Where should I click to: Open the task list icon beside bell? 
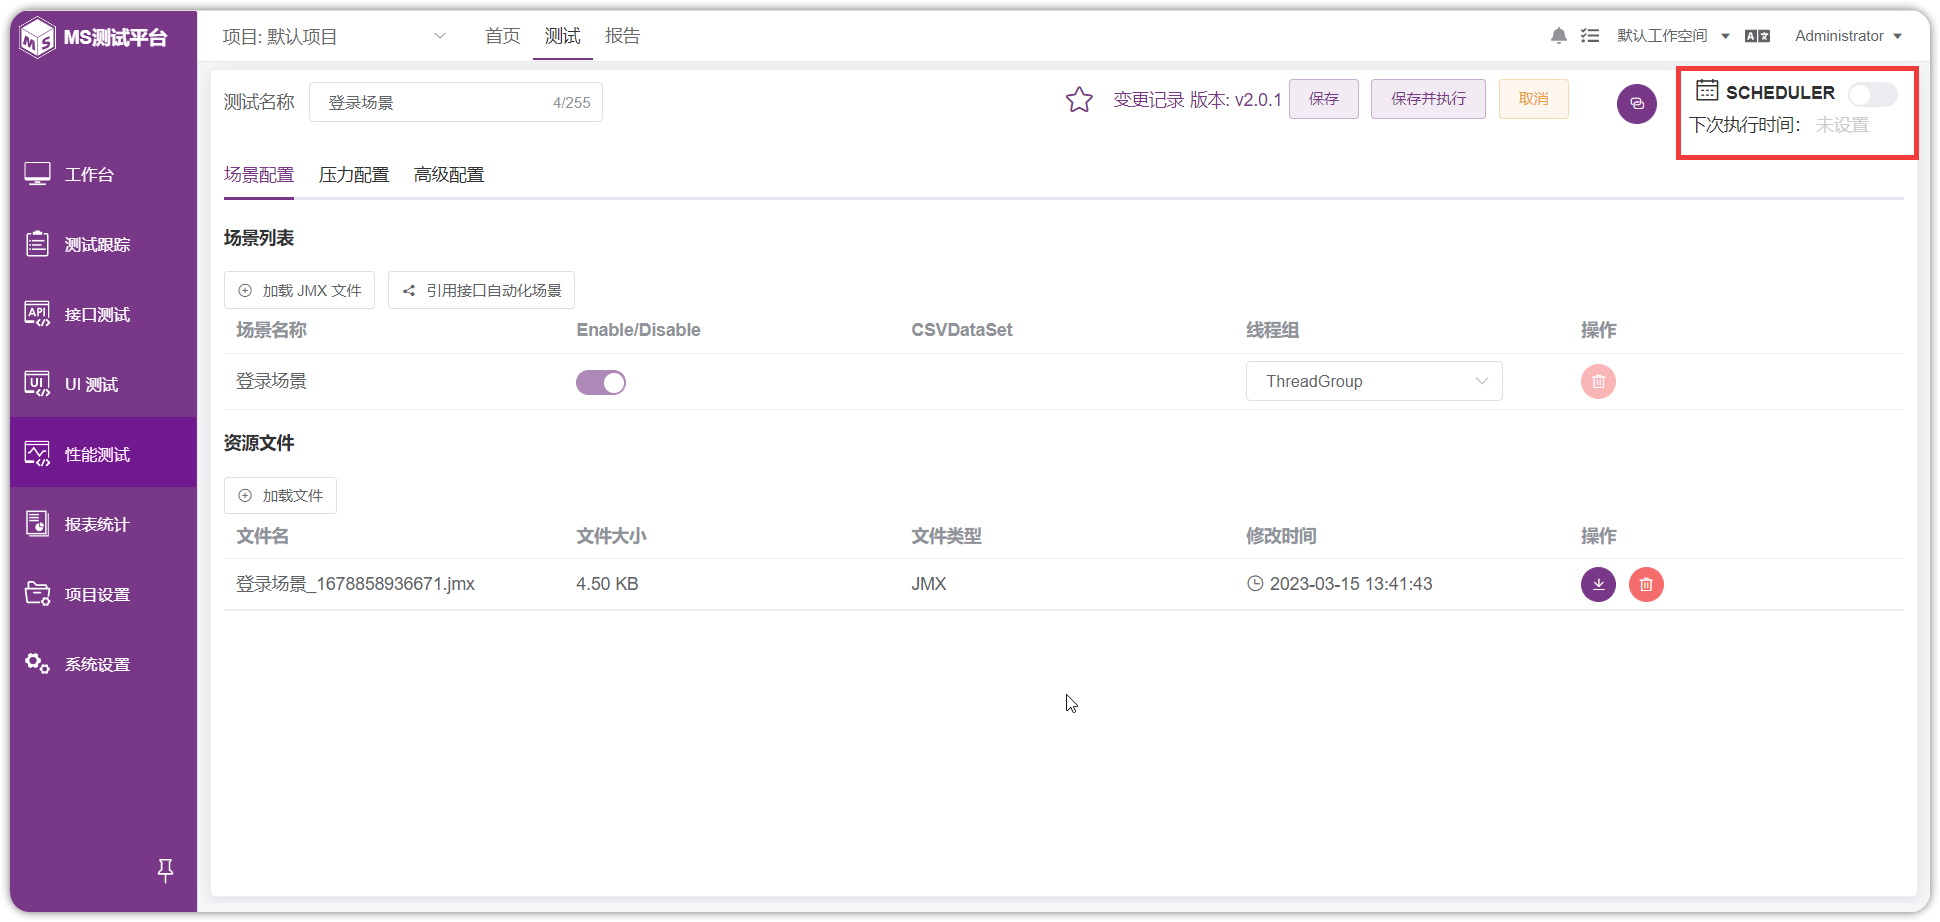point(1590,36)
